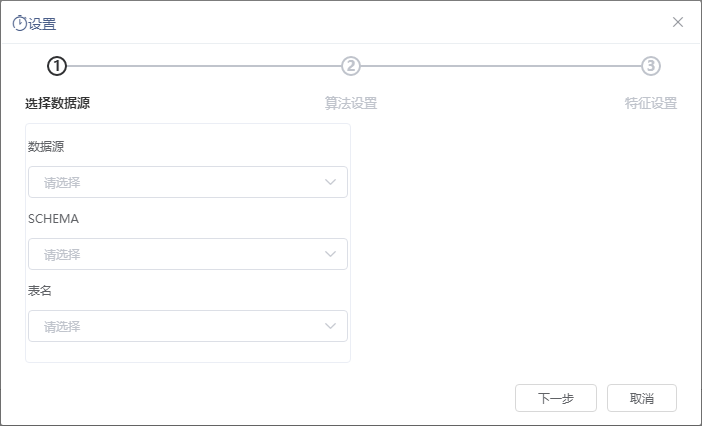Click the timer icon beside 设置 title

(x=19, y=23)
